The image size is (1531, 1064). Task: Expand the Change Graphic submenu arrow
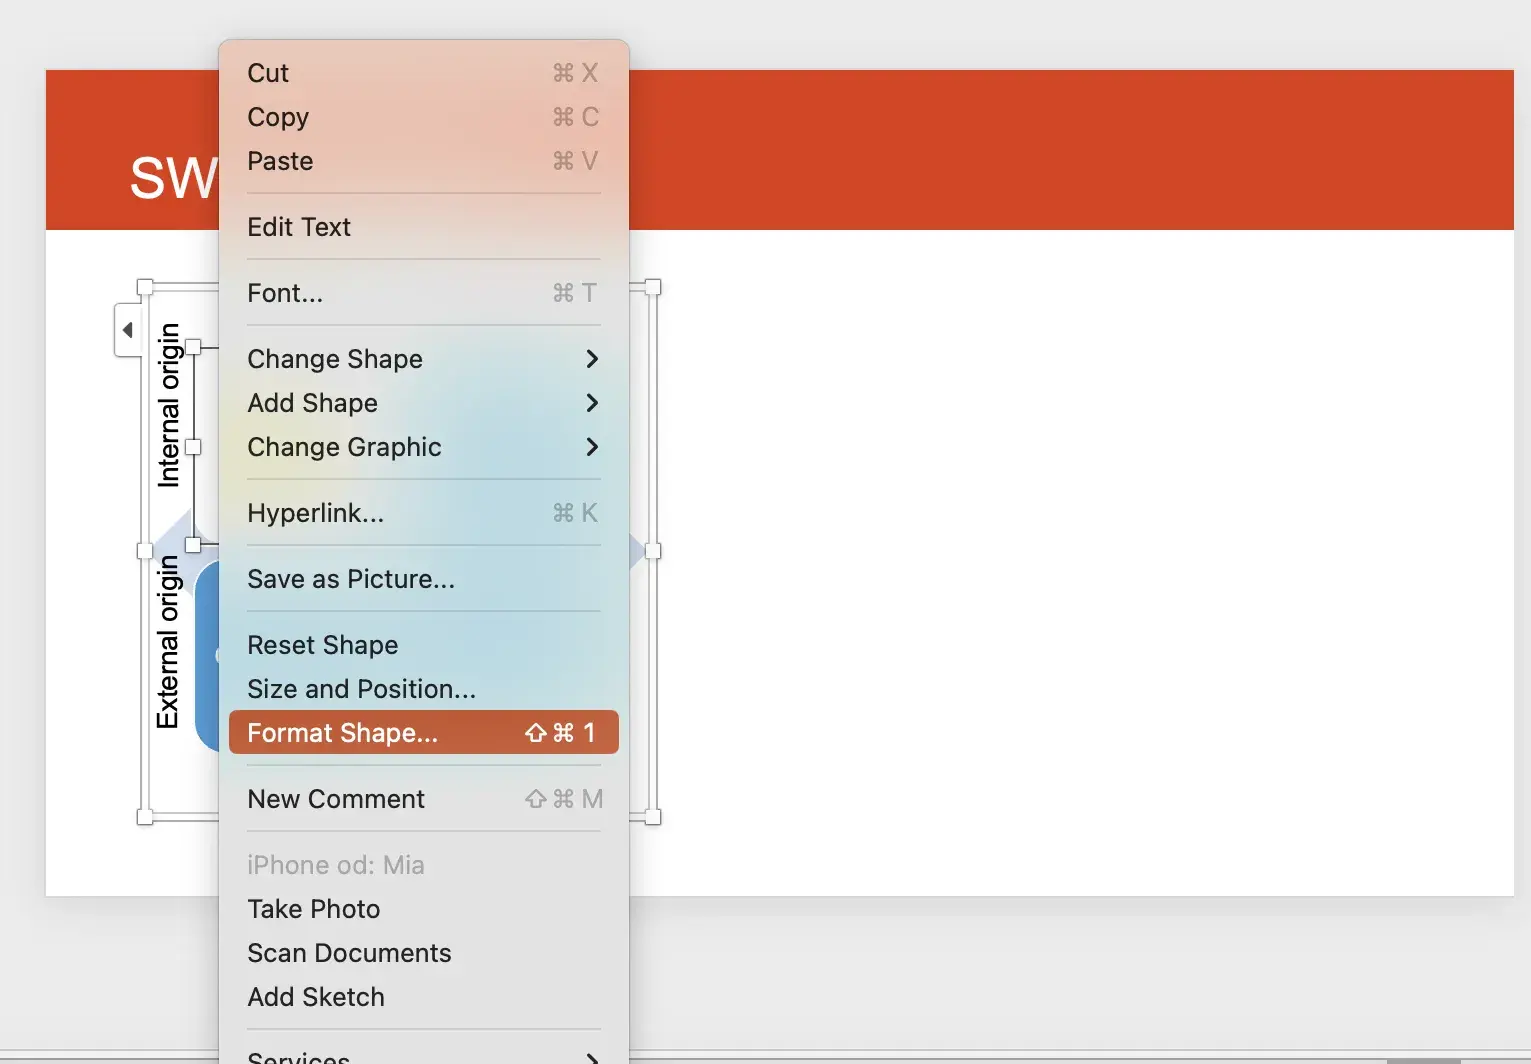pyautogui.click(x=591, y=447)
